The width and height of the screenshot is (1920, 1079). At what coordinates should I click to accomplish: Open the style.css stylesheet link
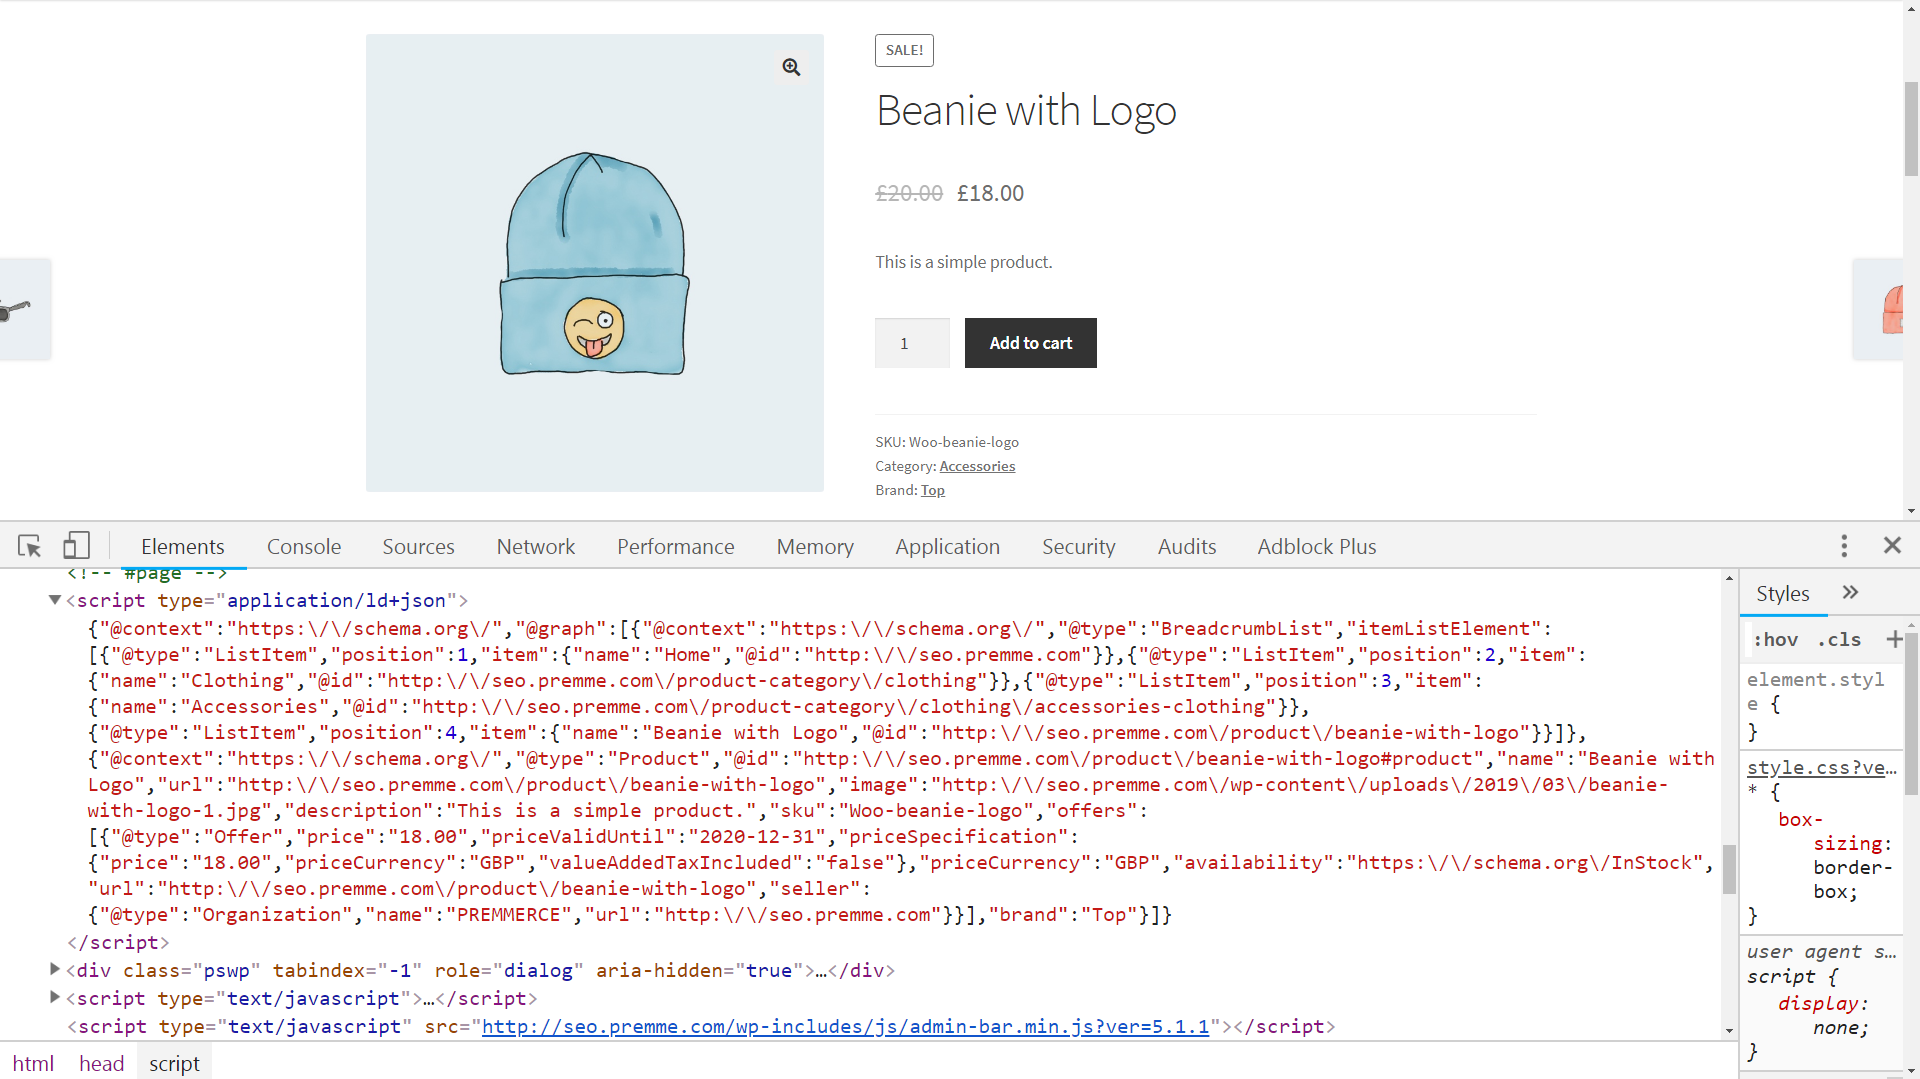click(1821, 767)
